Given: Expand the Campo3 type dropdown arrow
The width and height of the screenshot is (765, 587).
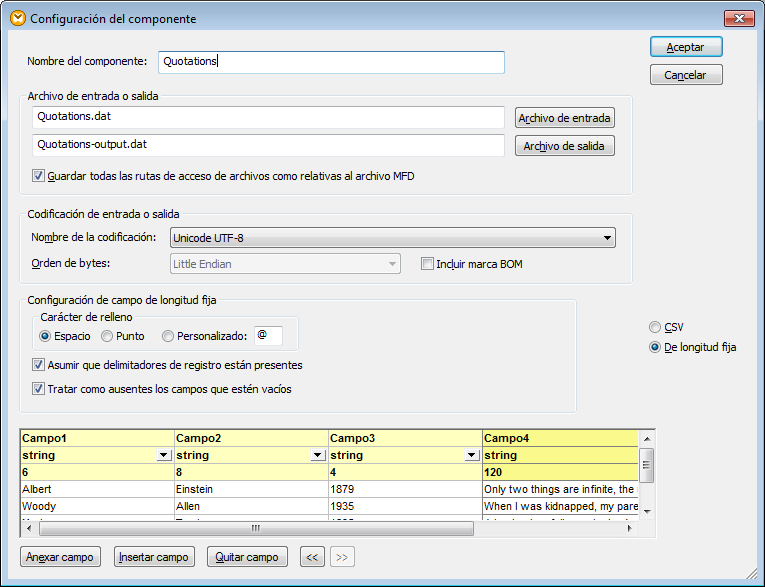Looking at the screenshot, I should click(x=472, y=456).
